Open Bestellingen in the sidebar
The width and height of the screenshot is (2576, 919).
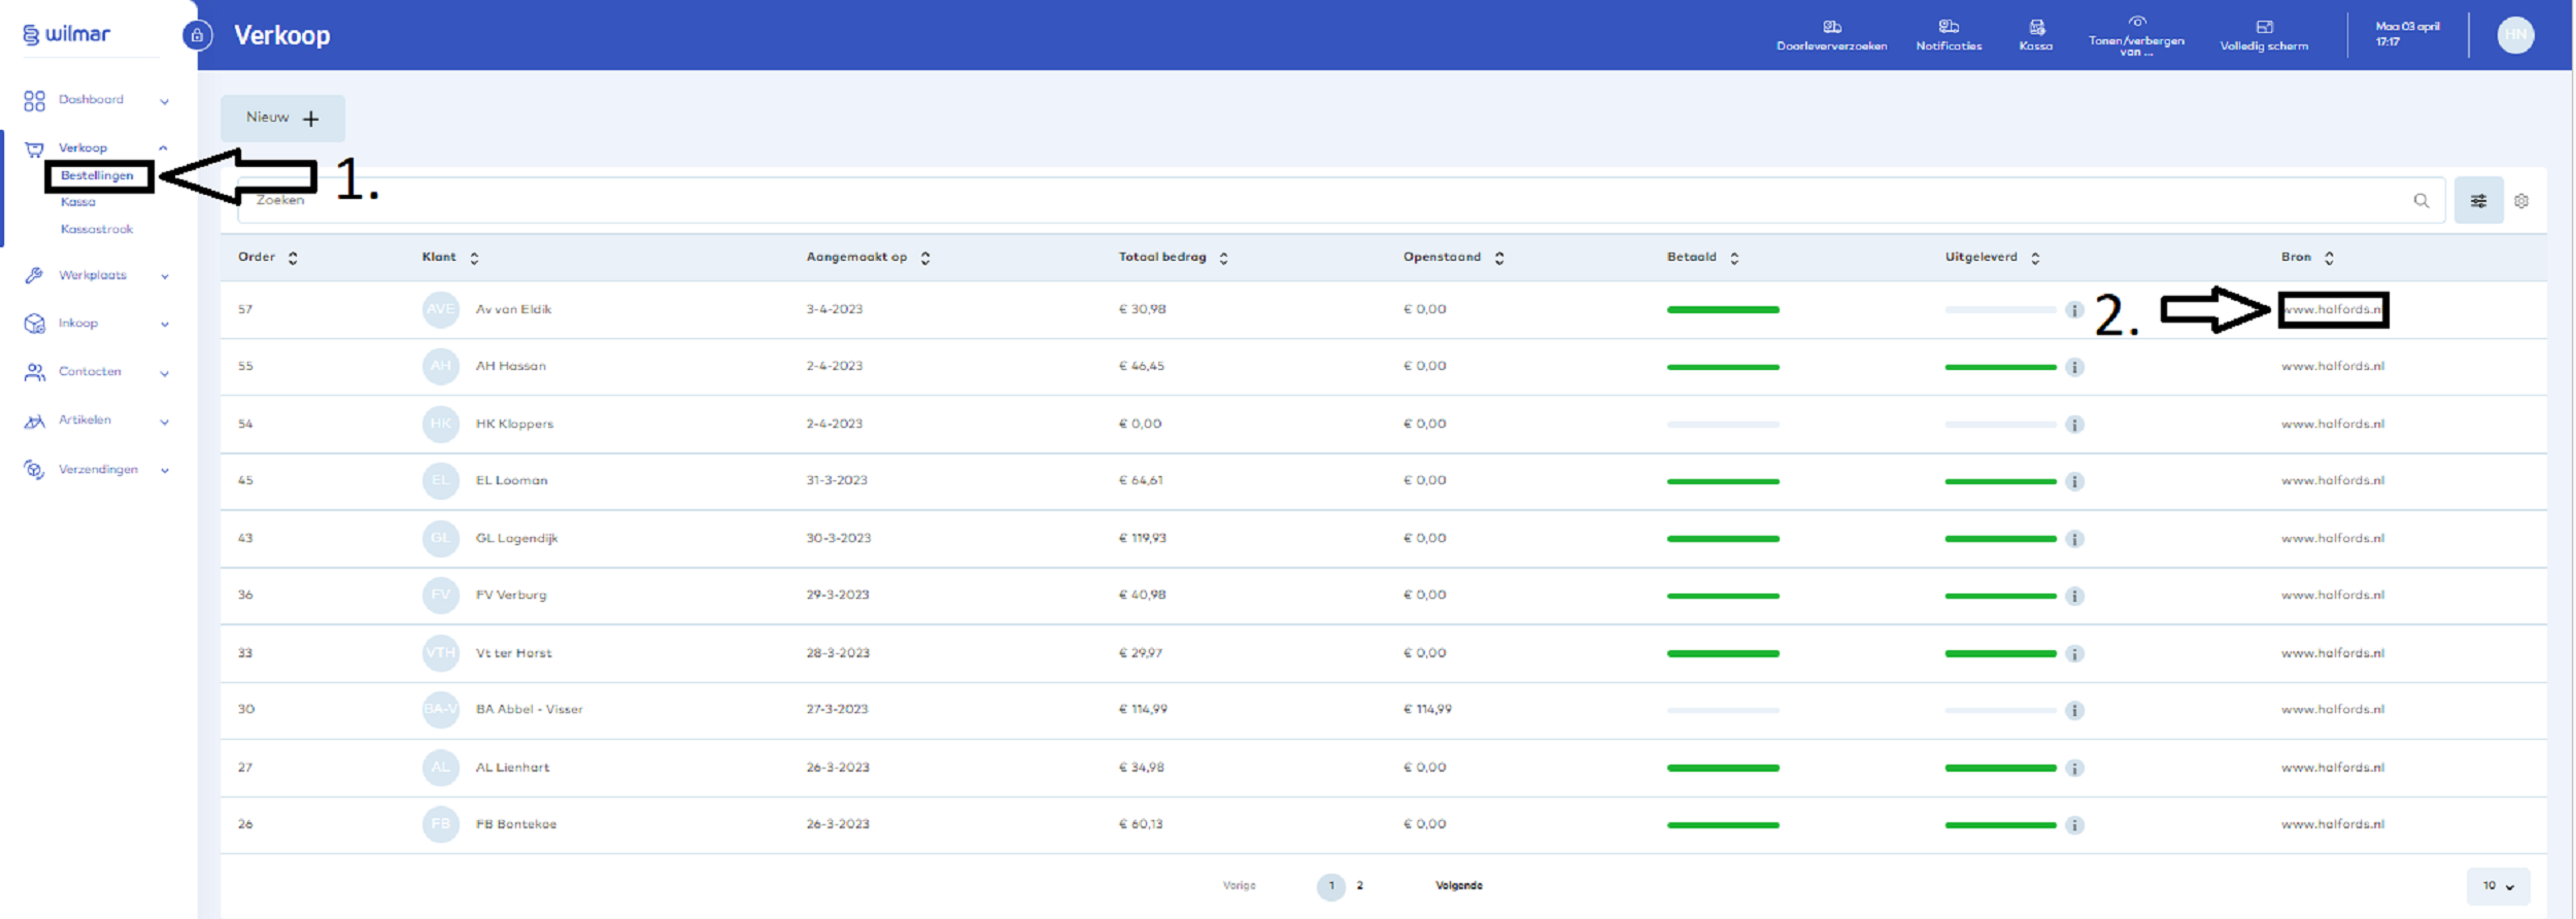[97, 176]
